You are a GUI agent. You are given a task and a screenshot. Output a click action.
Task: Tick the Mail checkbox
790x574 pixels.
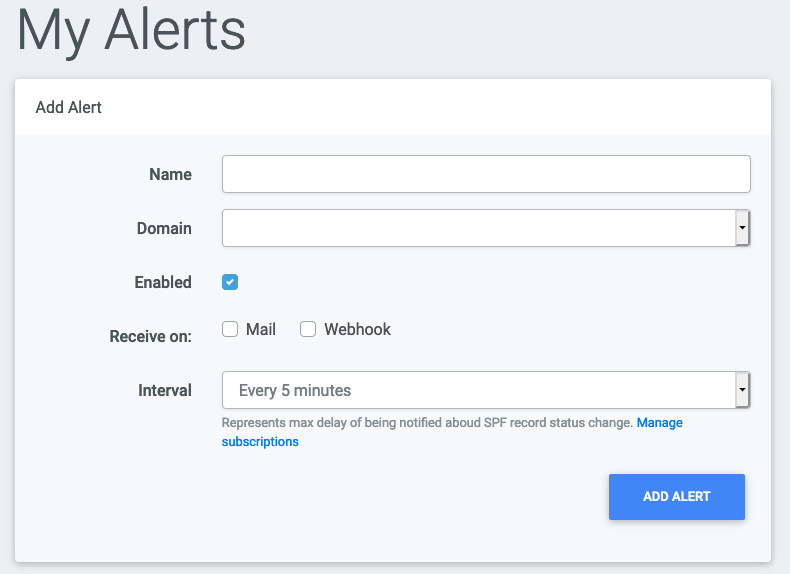[230, 329]
